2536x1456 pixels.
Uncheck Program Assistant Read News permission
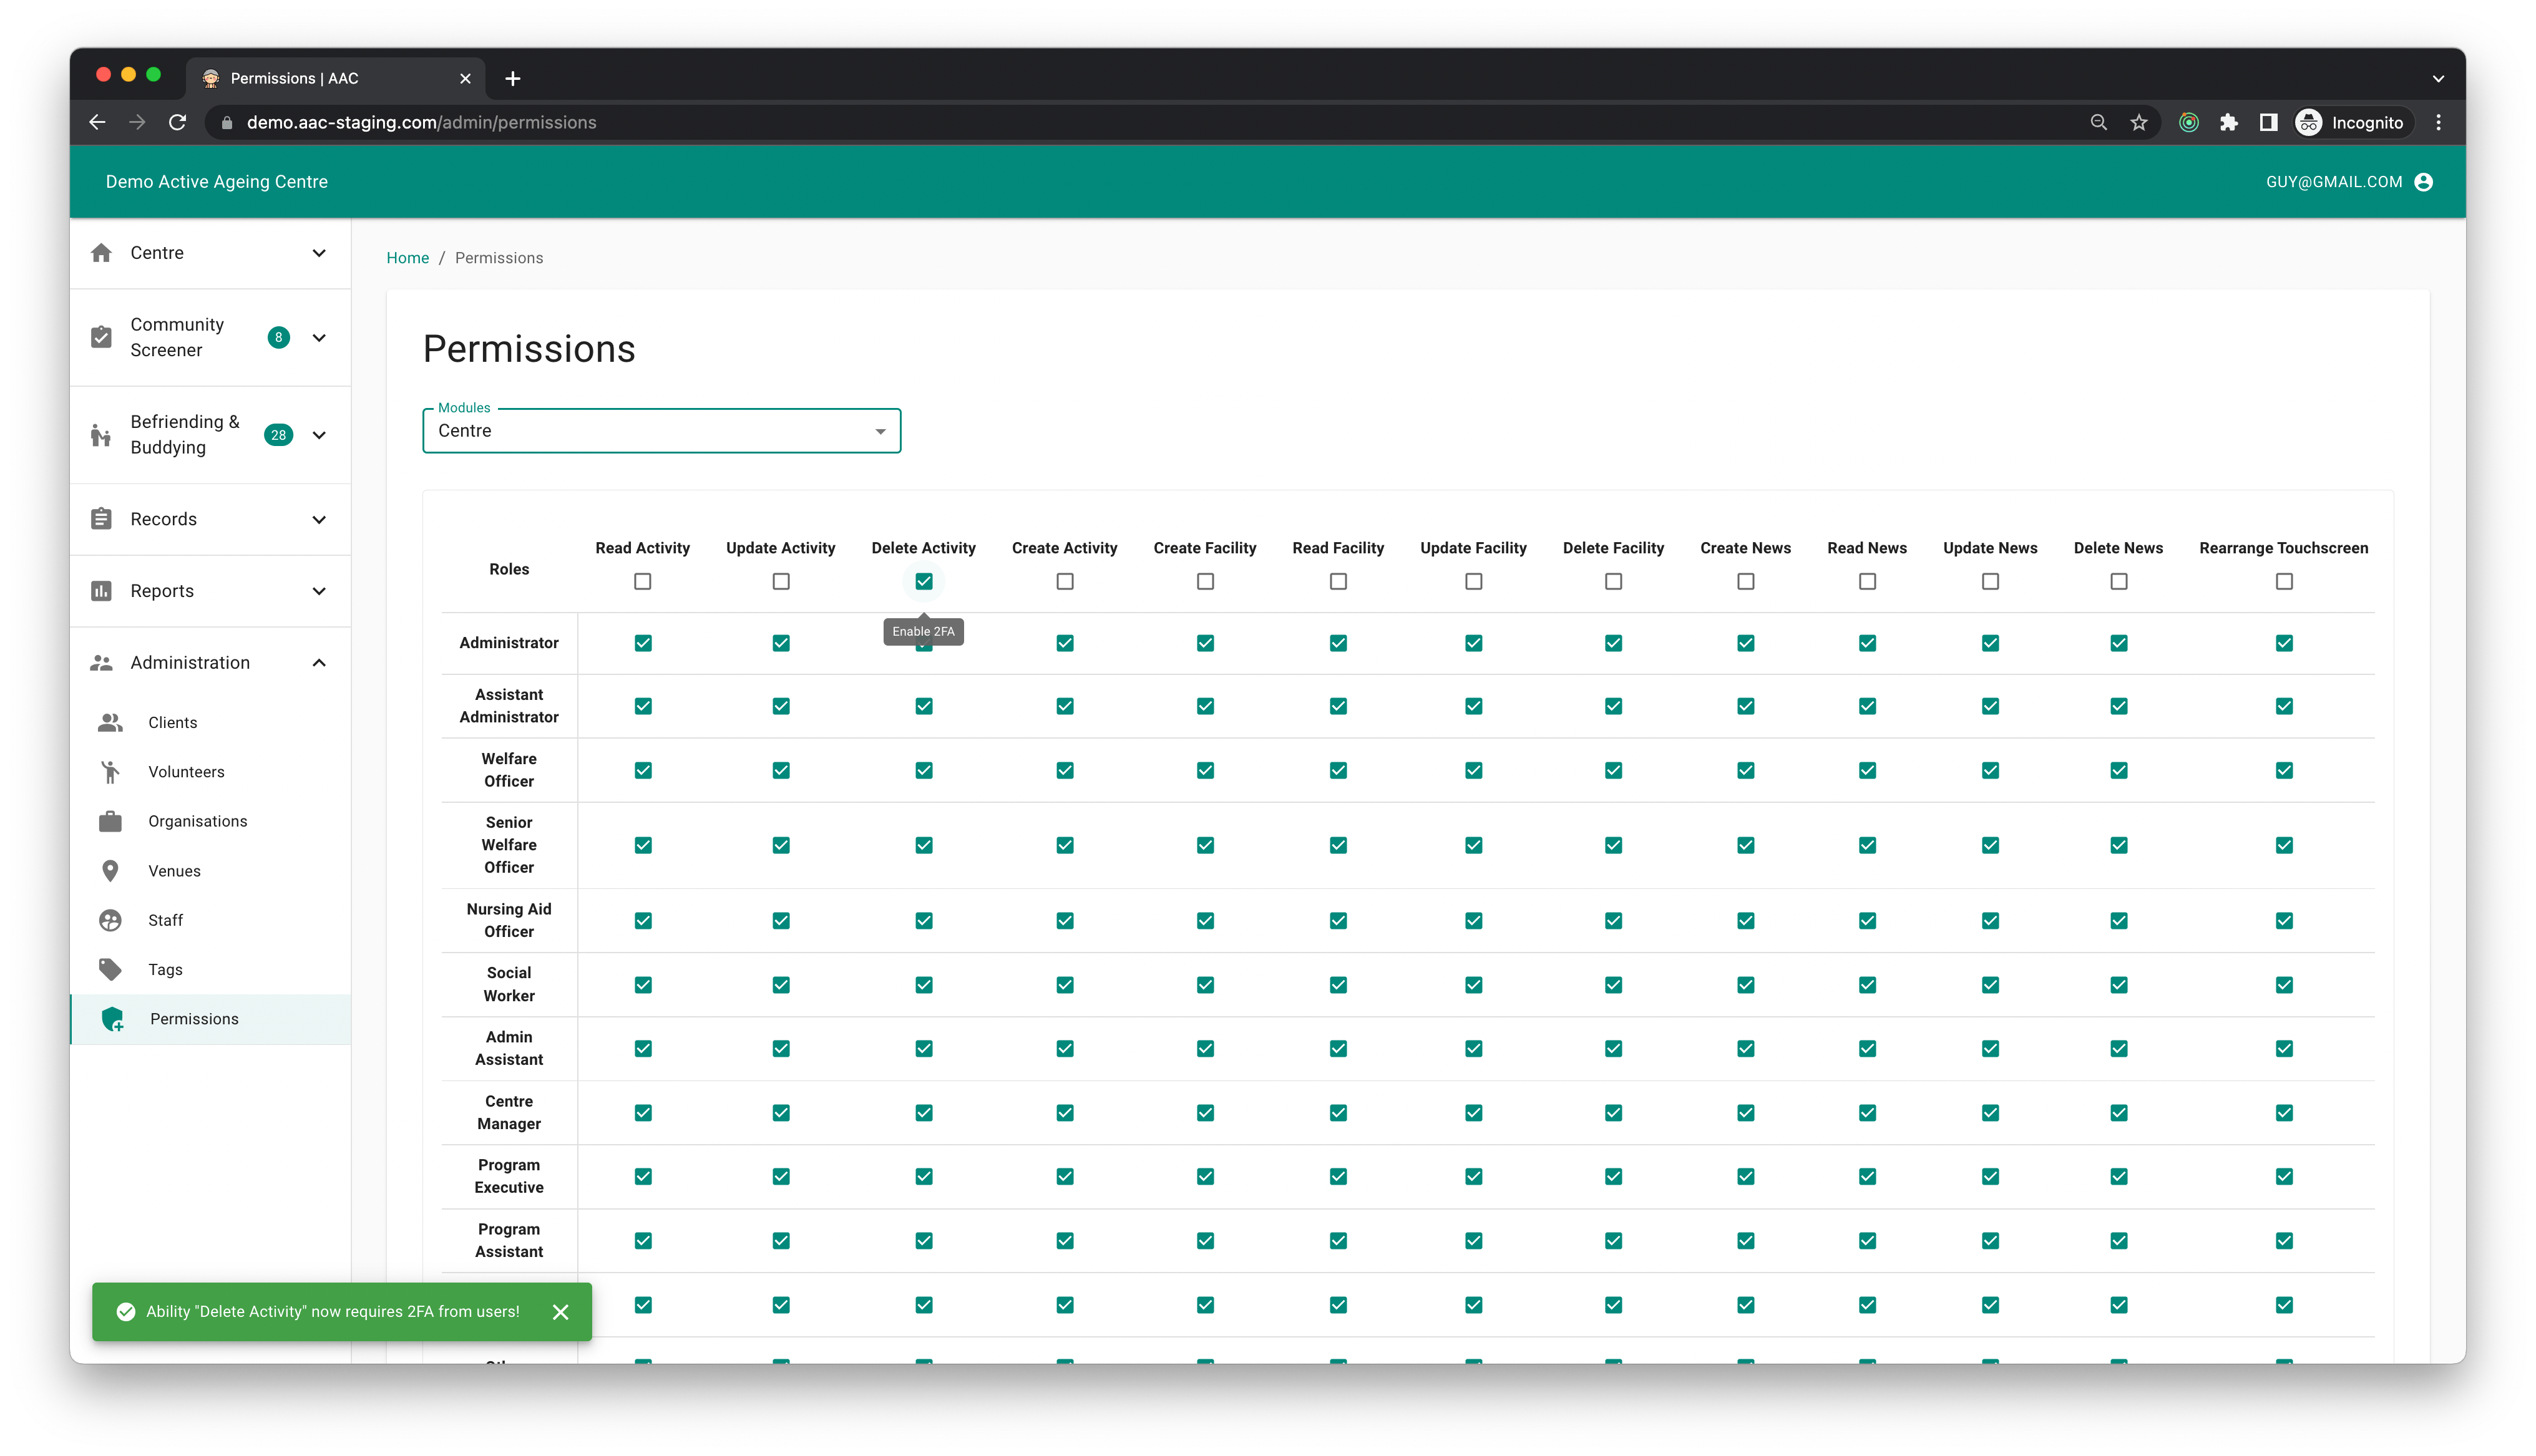point(1867,1241)
